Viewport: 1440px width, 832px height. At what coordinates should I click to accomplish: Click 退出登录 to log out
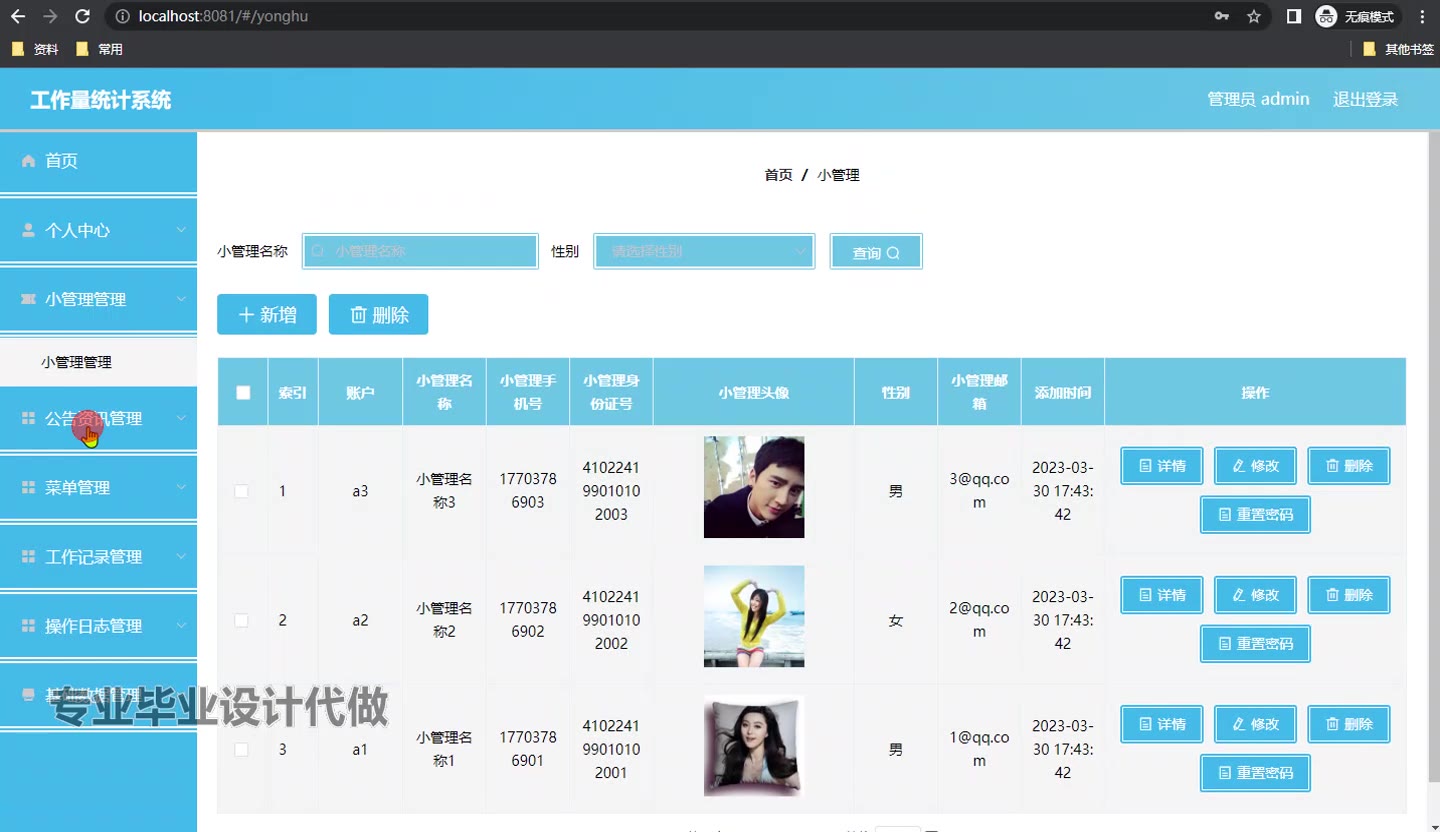1365,99
